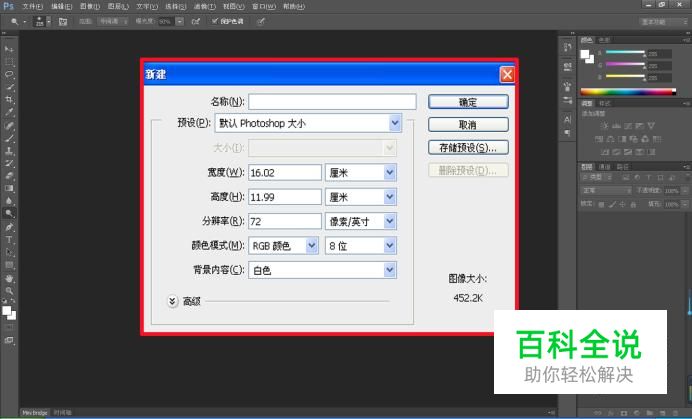Select the Rectangular Marquee tool
This screenshot has width=692, height=419.
[x=9, y=61]
